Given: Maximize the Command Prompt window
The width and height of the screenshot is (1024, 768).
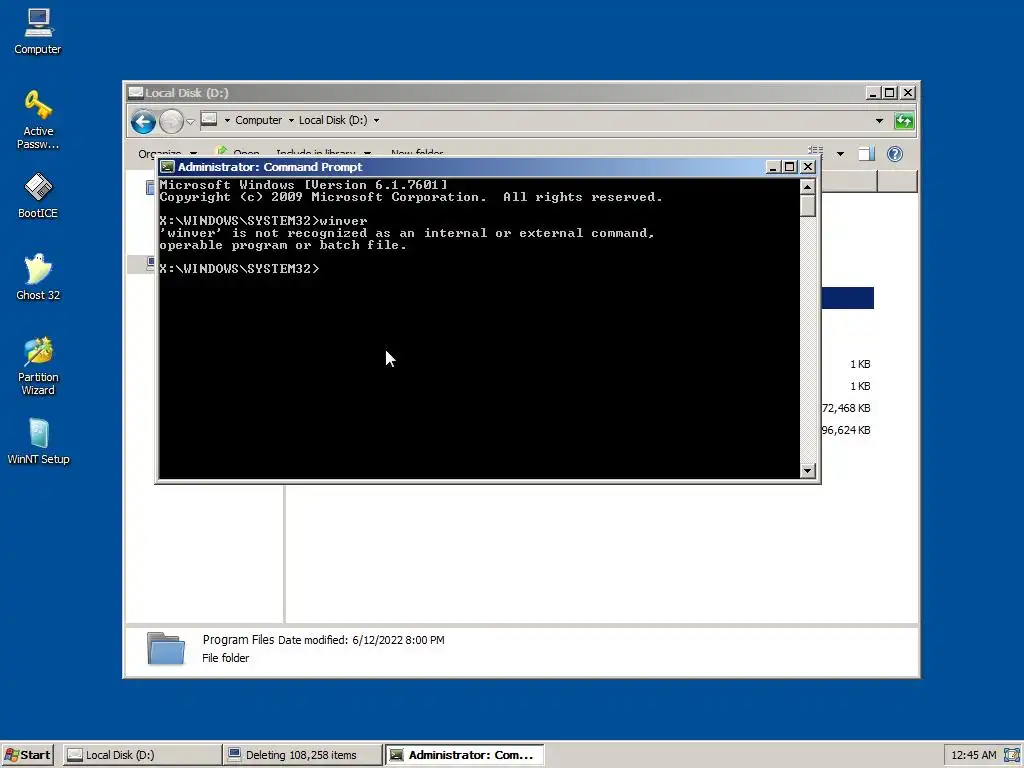Looking at the screenshot, I should coord(790,167).
